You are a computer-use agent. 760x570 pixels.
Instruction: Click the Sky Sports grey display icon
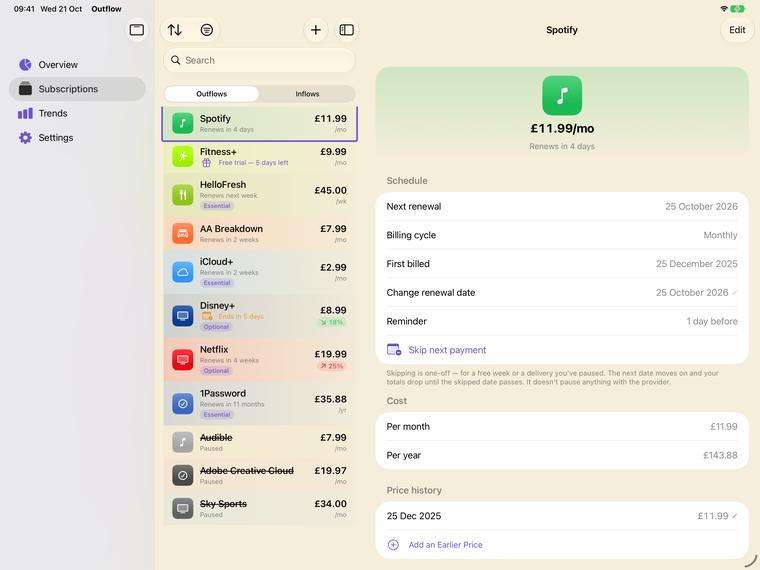[x=183, y=508]
